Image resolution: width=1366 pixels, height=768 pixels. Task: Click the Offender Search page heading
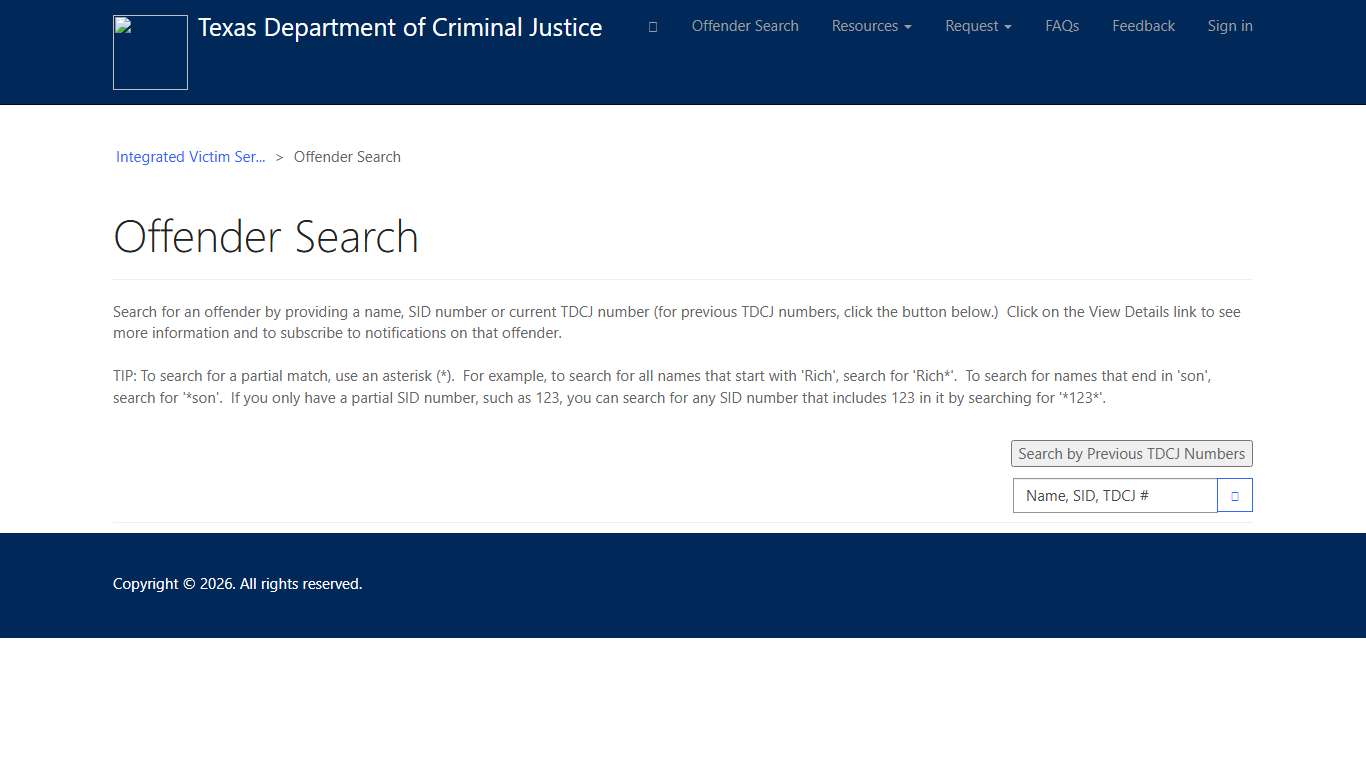tap(266, 237)
